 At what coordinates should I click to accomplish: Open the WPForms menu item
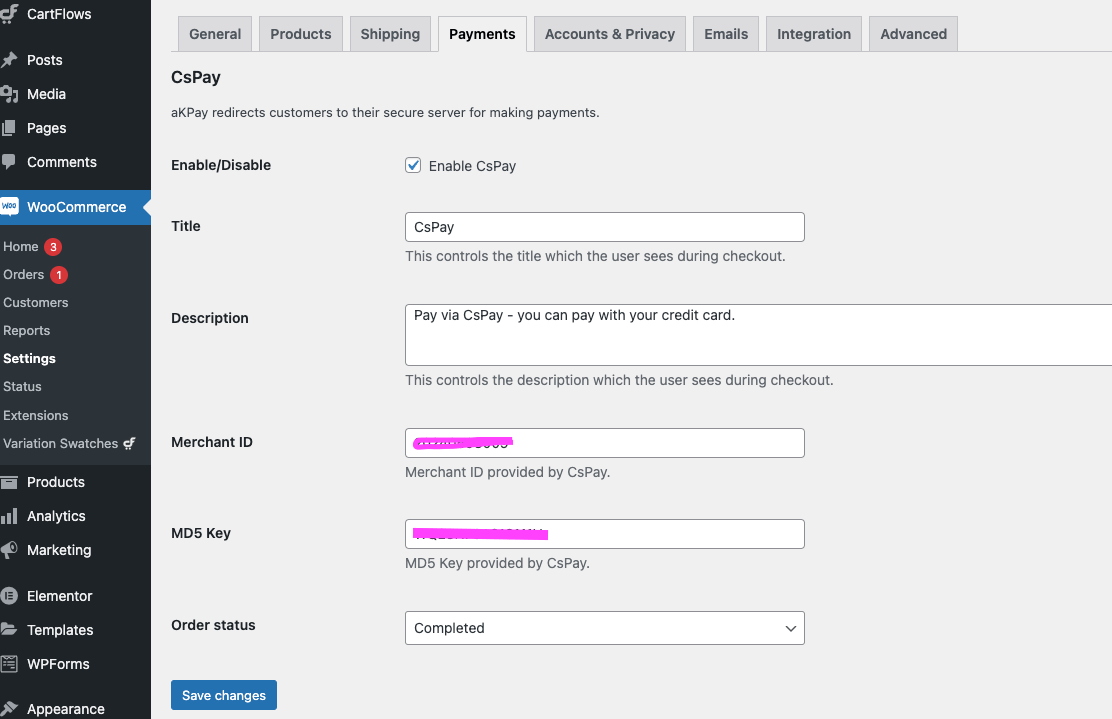(x=58, y=664)
